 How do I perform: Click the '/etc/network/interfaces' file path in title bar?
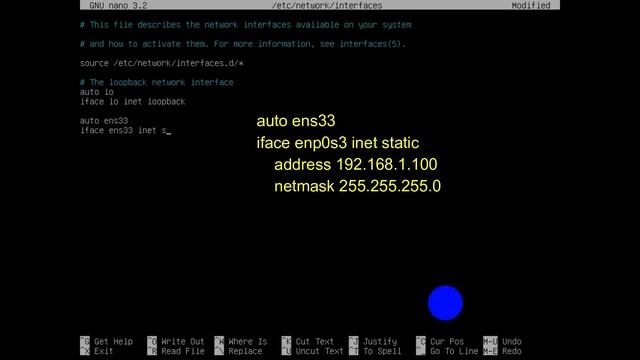tap(327, 5)
